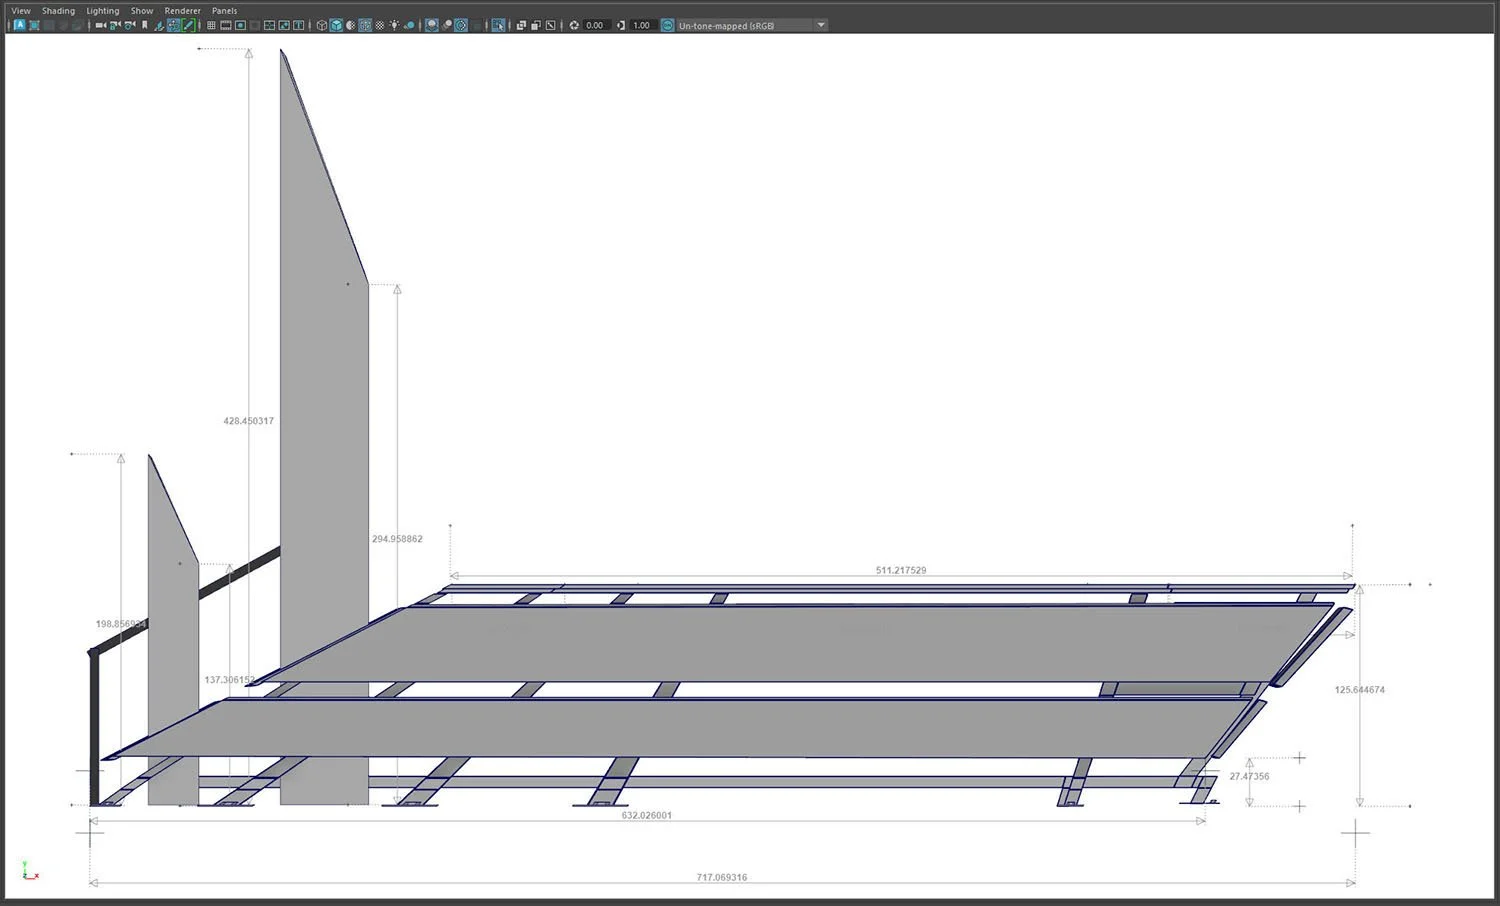Image resolution: width=1500 pixels, height=906 pixels.
Task: Open the Shading menu
Action: coord(58,11)
